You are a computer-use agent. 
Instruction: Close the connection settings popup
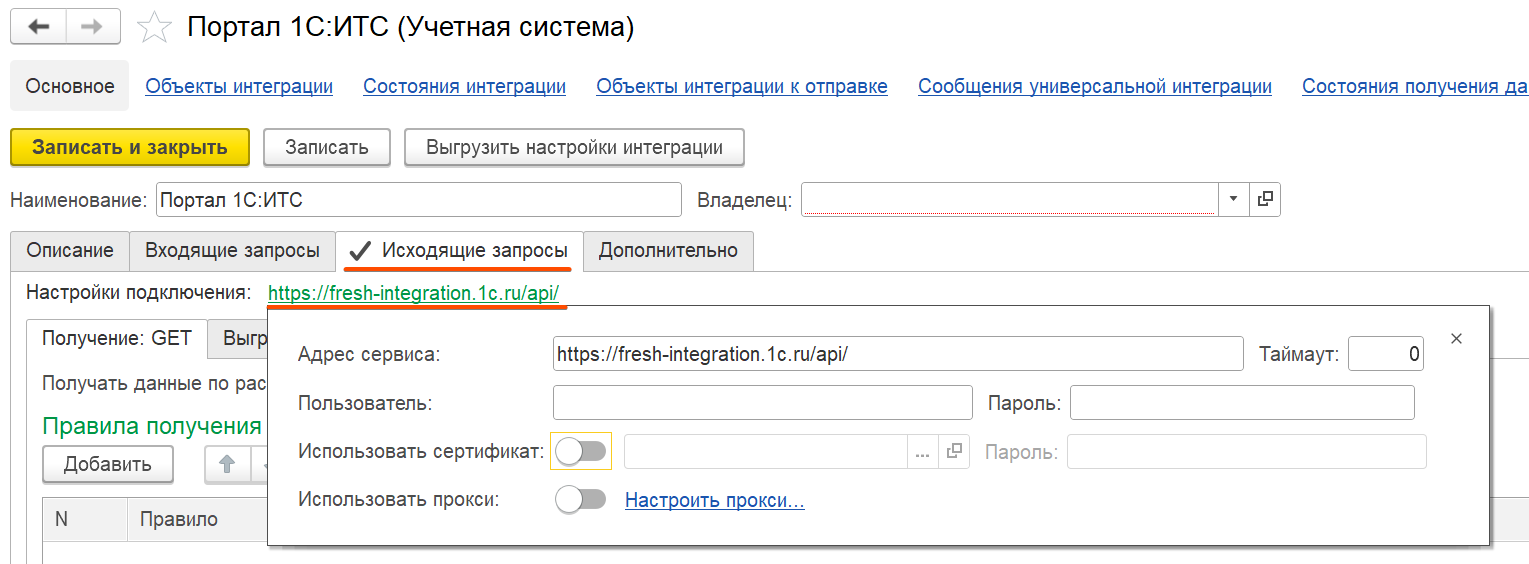coord(1456,339)
